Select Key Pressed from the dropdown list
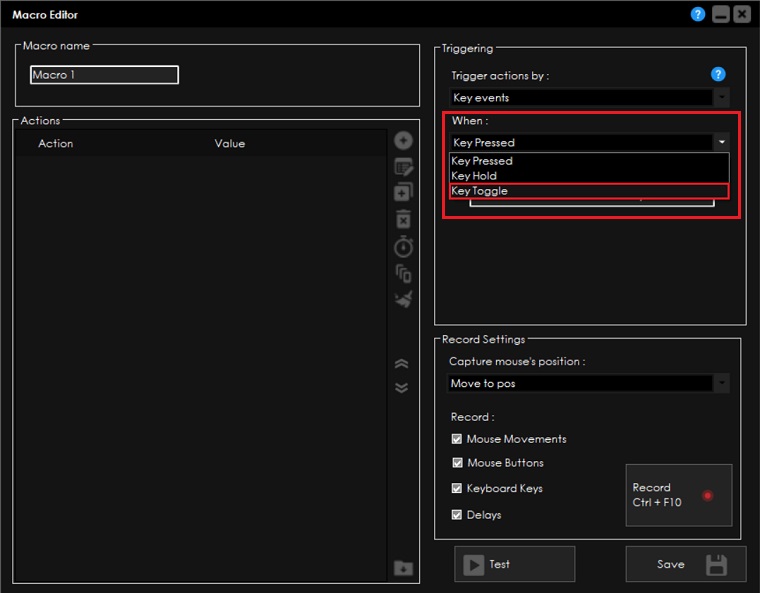 point(589,160)
